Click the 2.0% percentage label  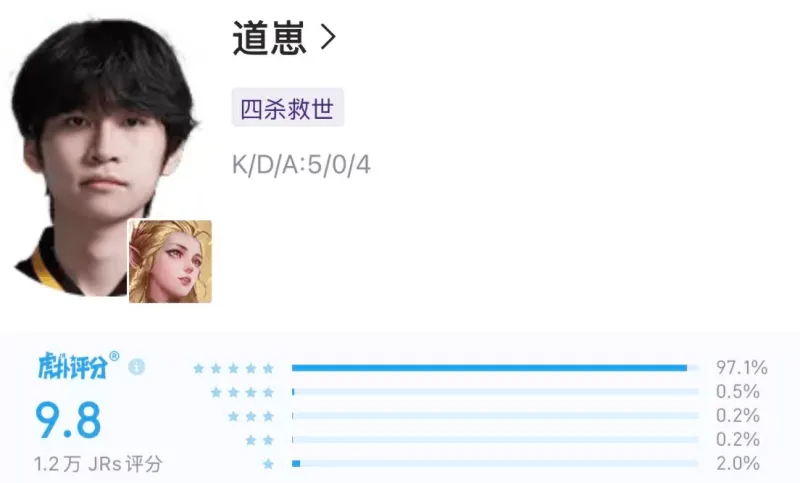(738, 463)
